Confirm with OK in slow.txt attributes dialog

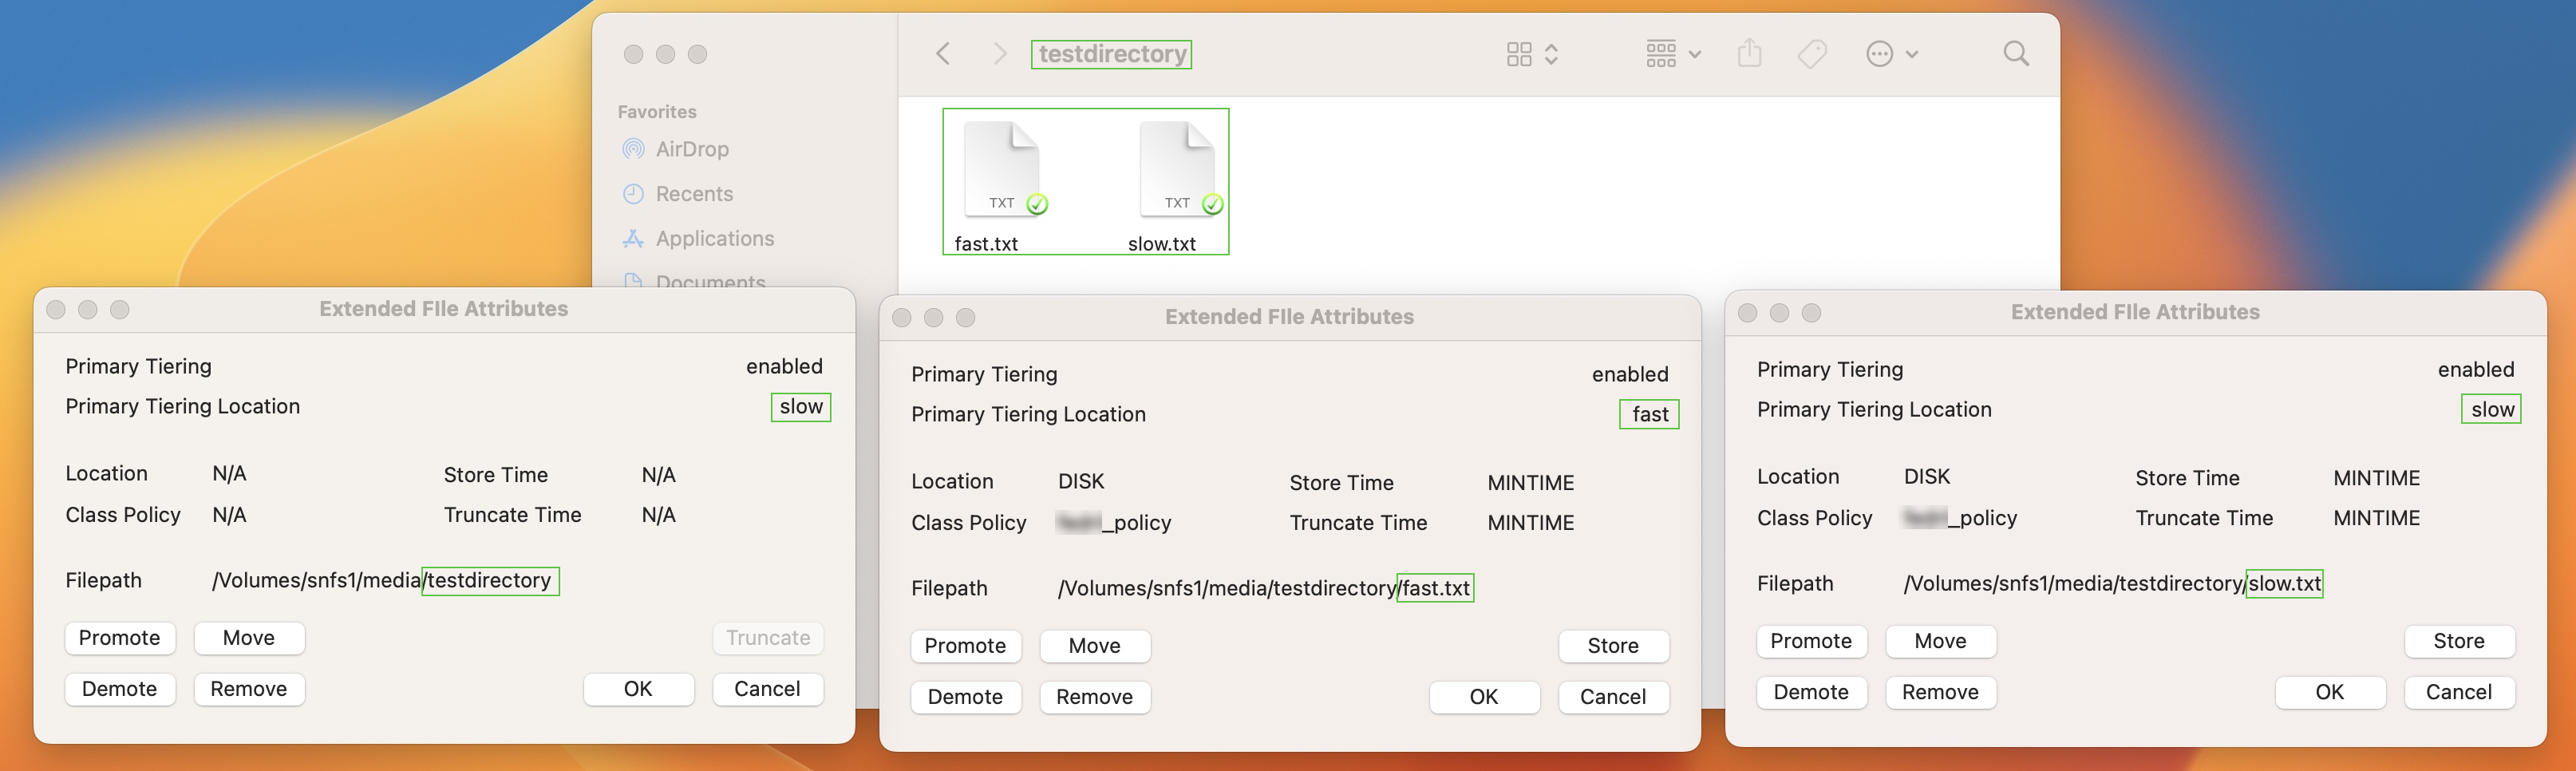click(2329, 692)
